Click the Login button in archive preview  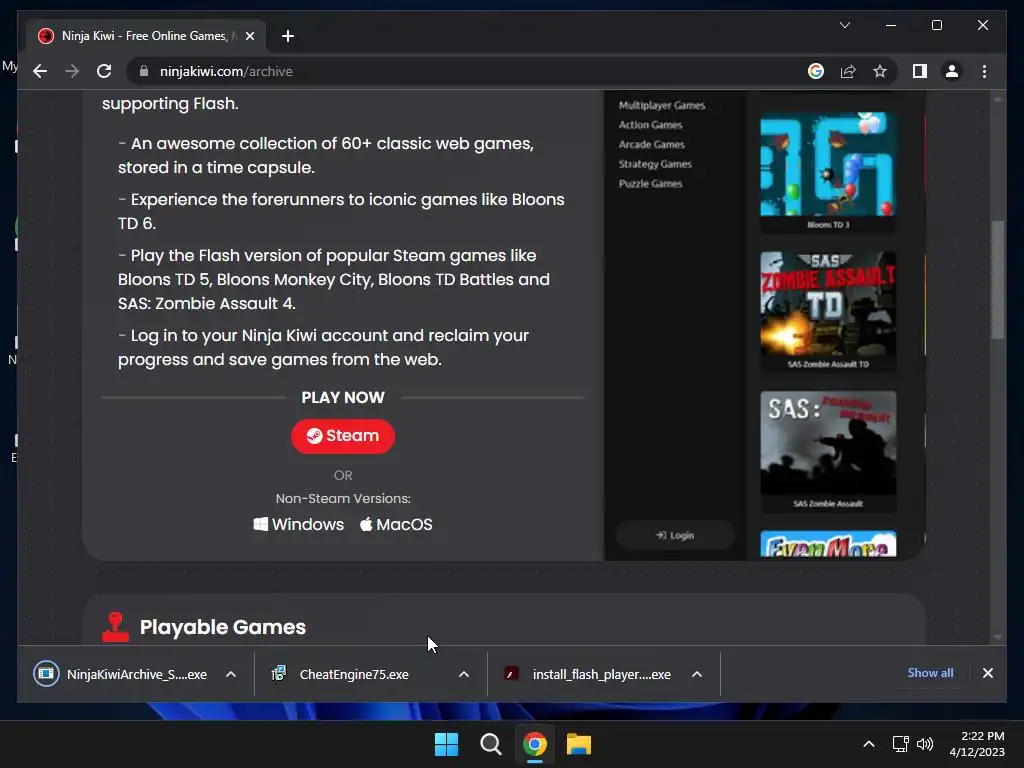coord(675,535)
